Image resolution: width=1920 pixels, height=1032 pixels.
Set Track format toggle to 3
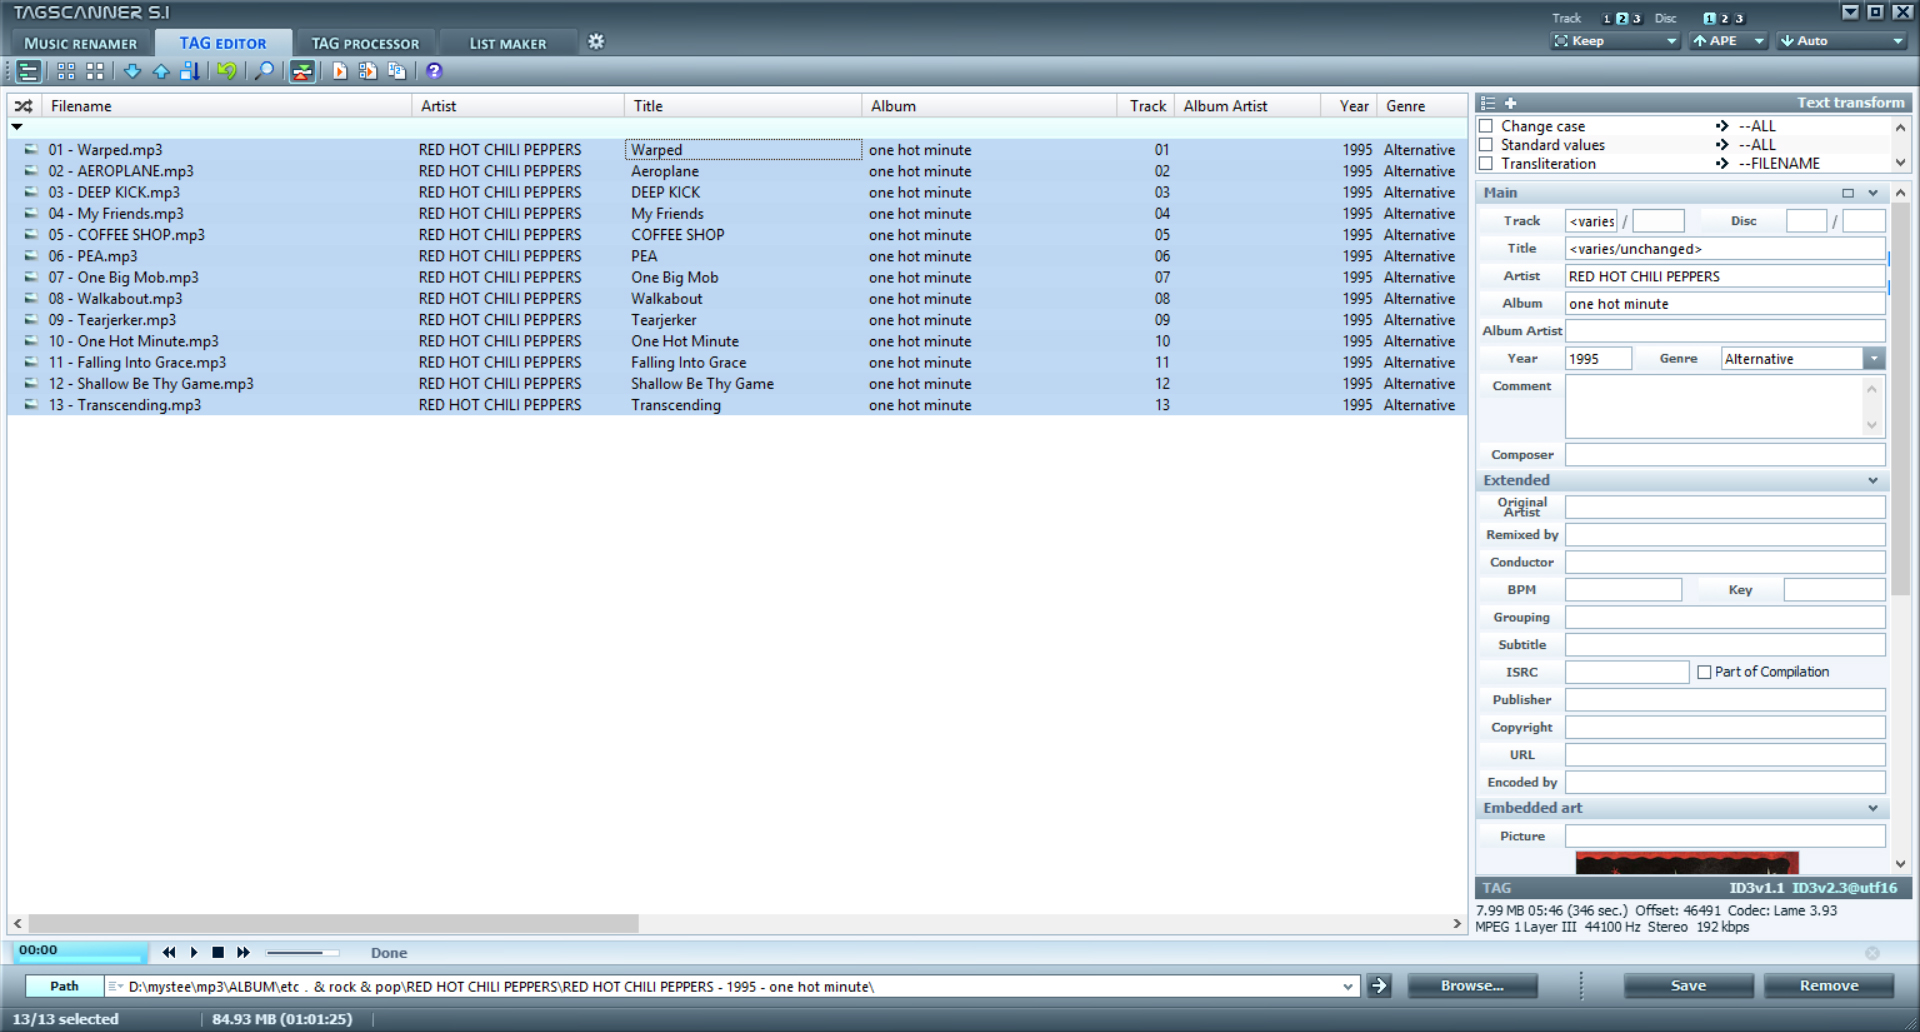click(1637, 18)
